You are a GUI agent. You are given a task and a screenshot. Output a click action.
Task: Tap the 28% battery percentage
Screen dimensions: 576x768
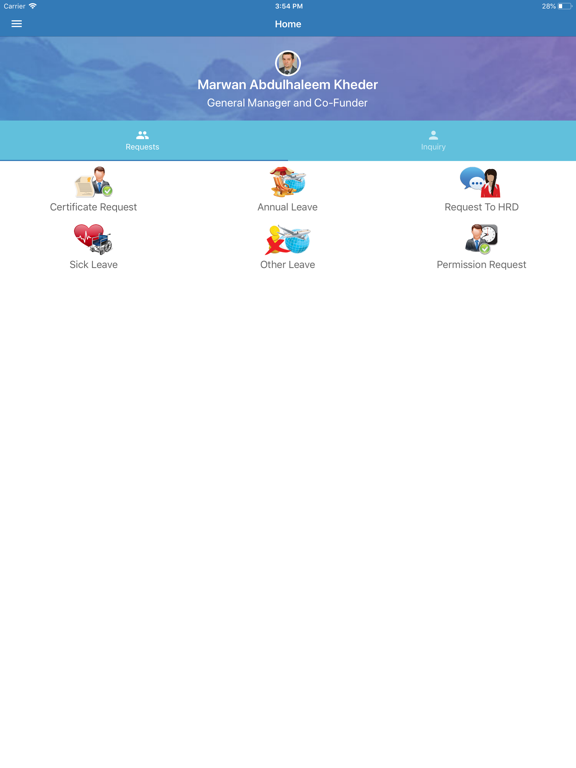click(549, 6)
